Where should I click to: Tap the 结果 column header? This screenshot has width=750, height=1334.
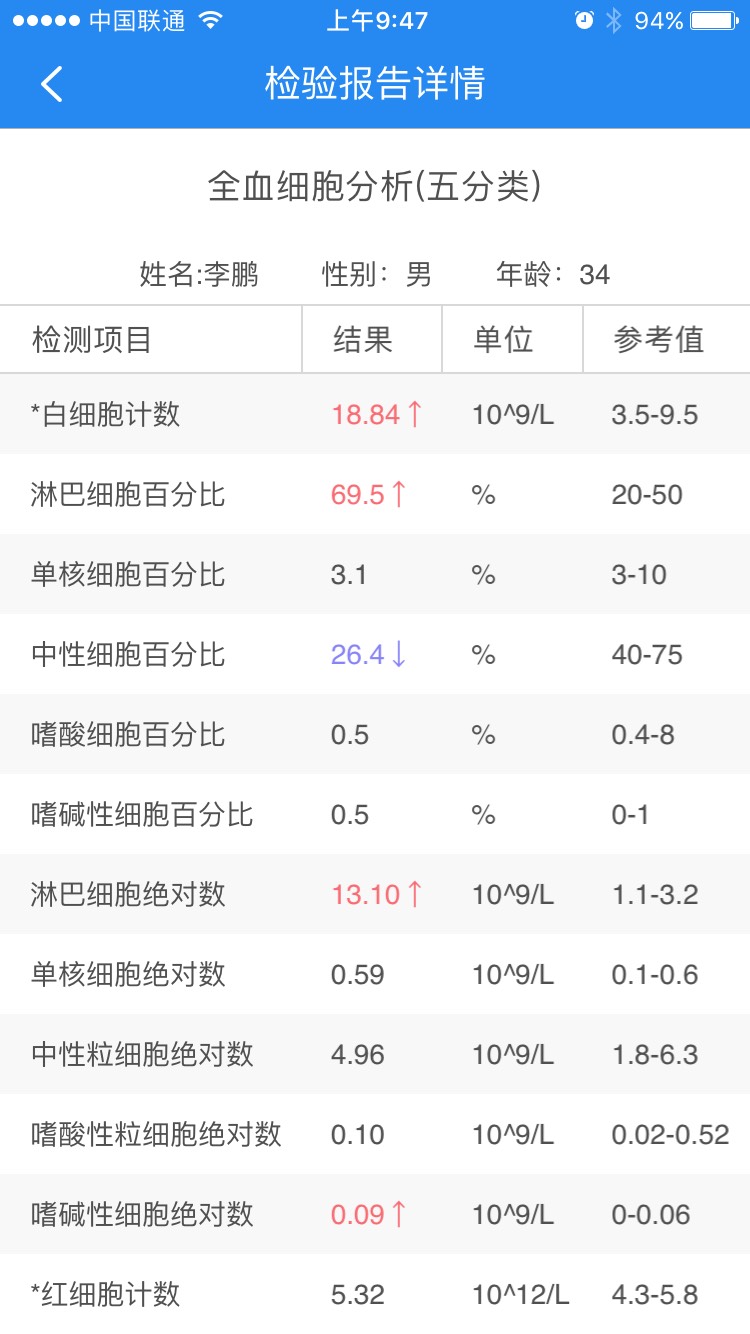[362, 339]
